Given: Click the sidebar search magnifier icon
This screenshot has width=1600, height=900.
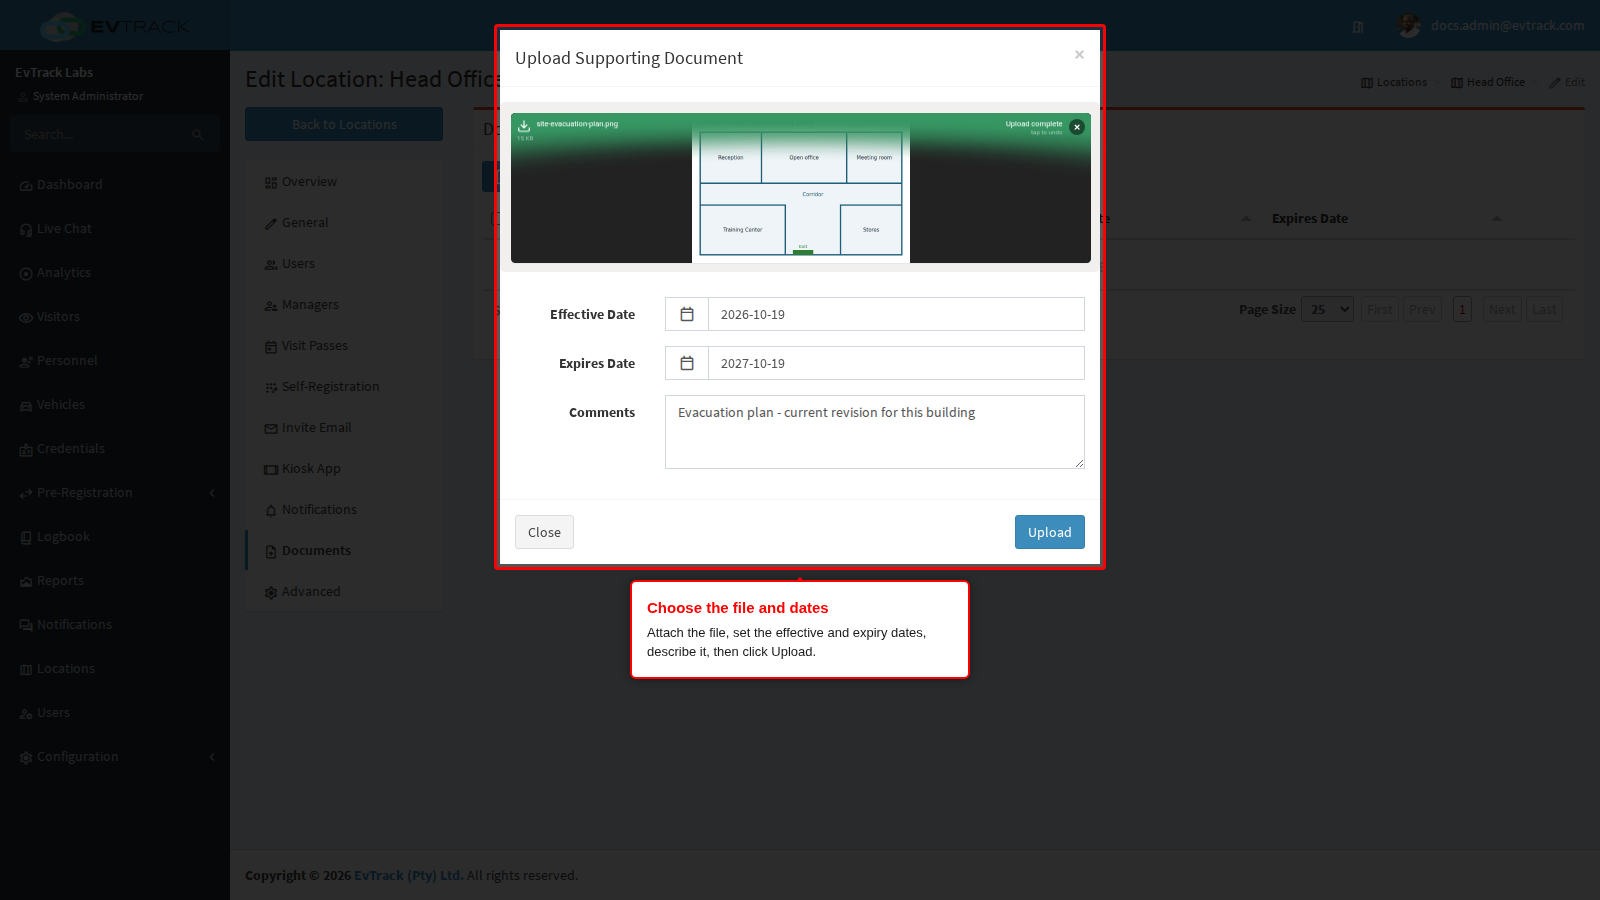Looking at the screenshot, I should 198,134.
